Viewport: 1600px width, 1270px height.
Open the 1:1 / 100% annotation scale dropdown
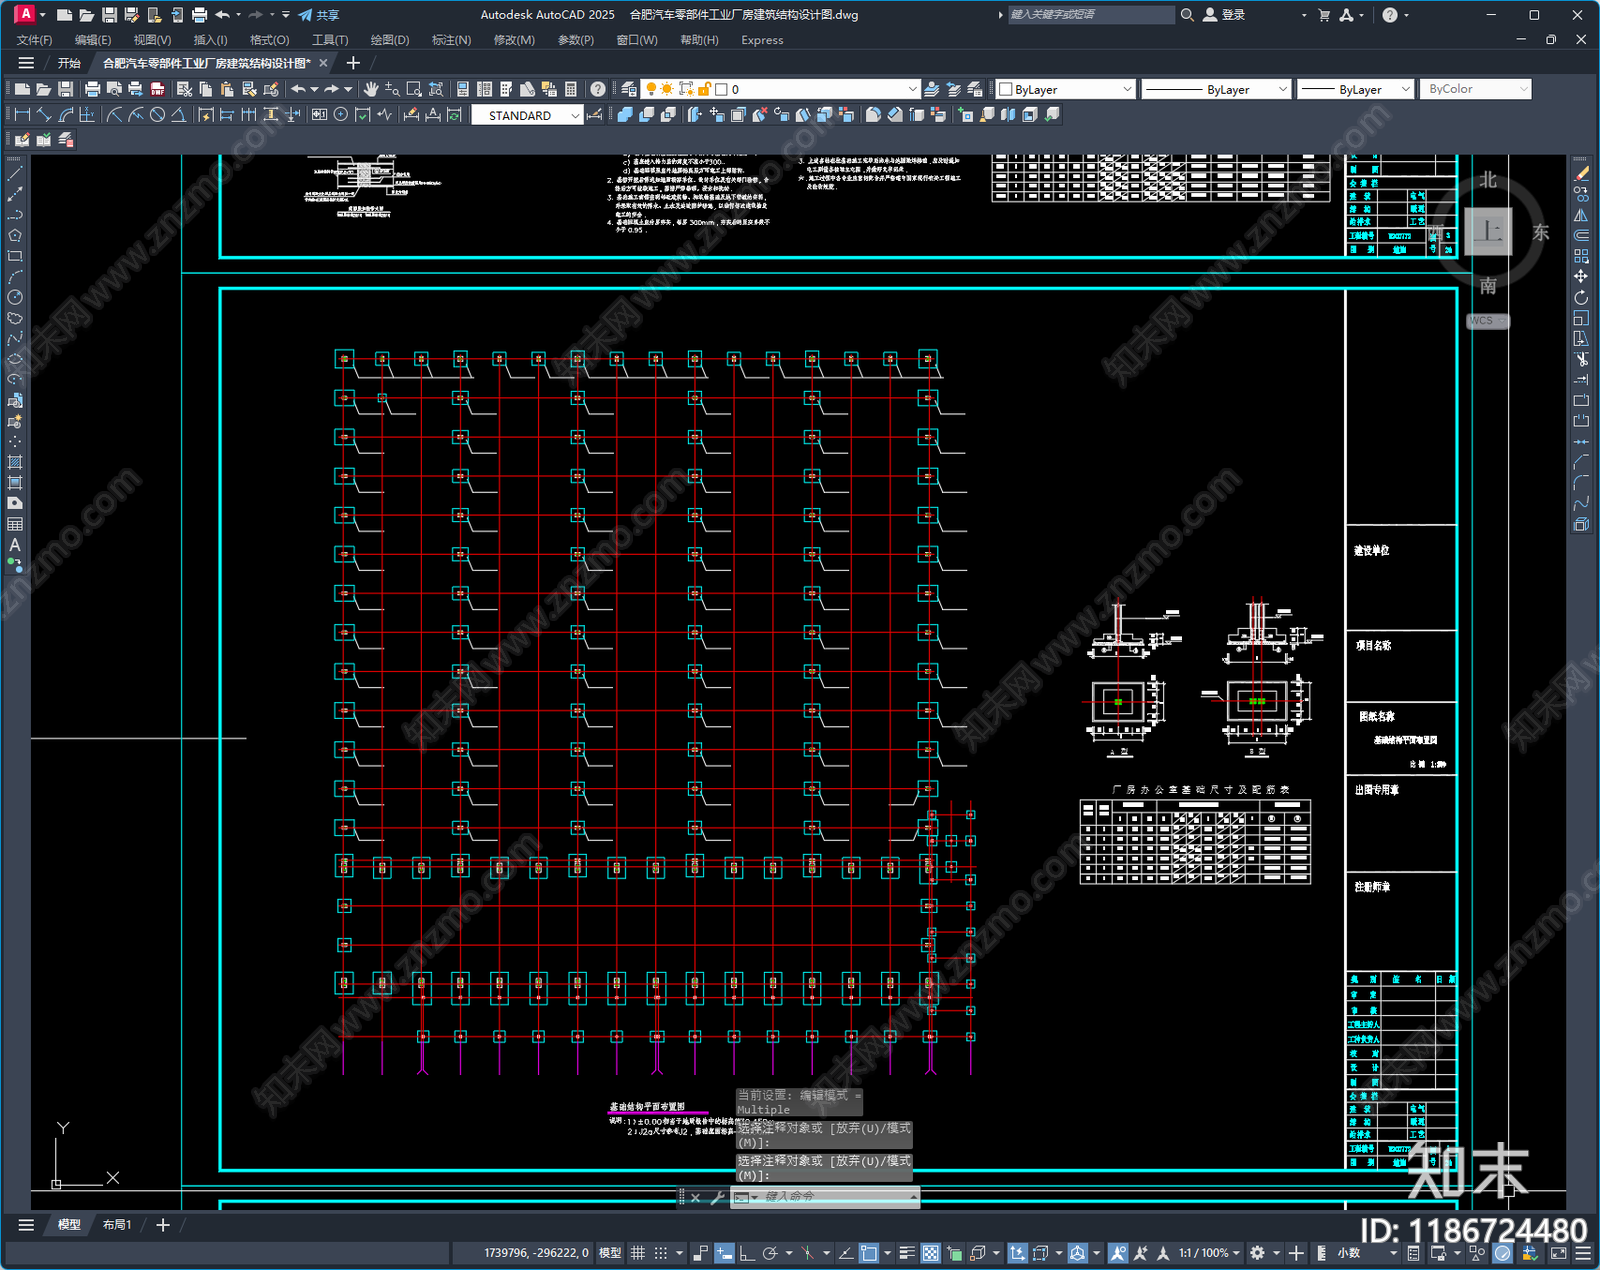1208,1253
